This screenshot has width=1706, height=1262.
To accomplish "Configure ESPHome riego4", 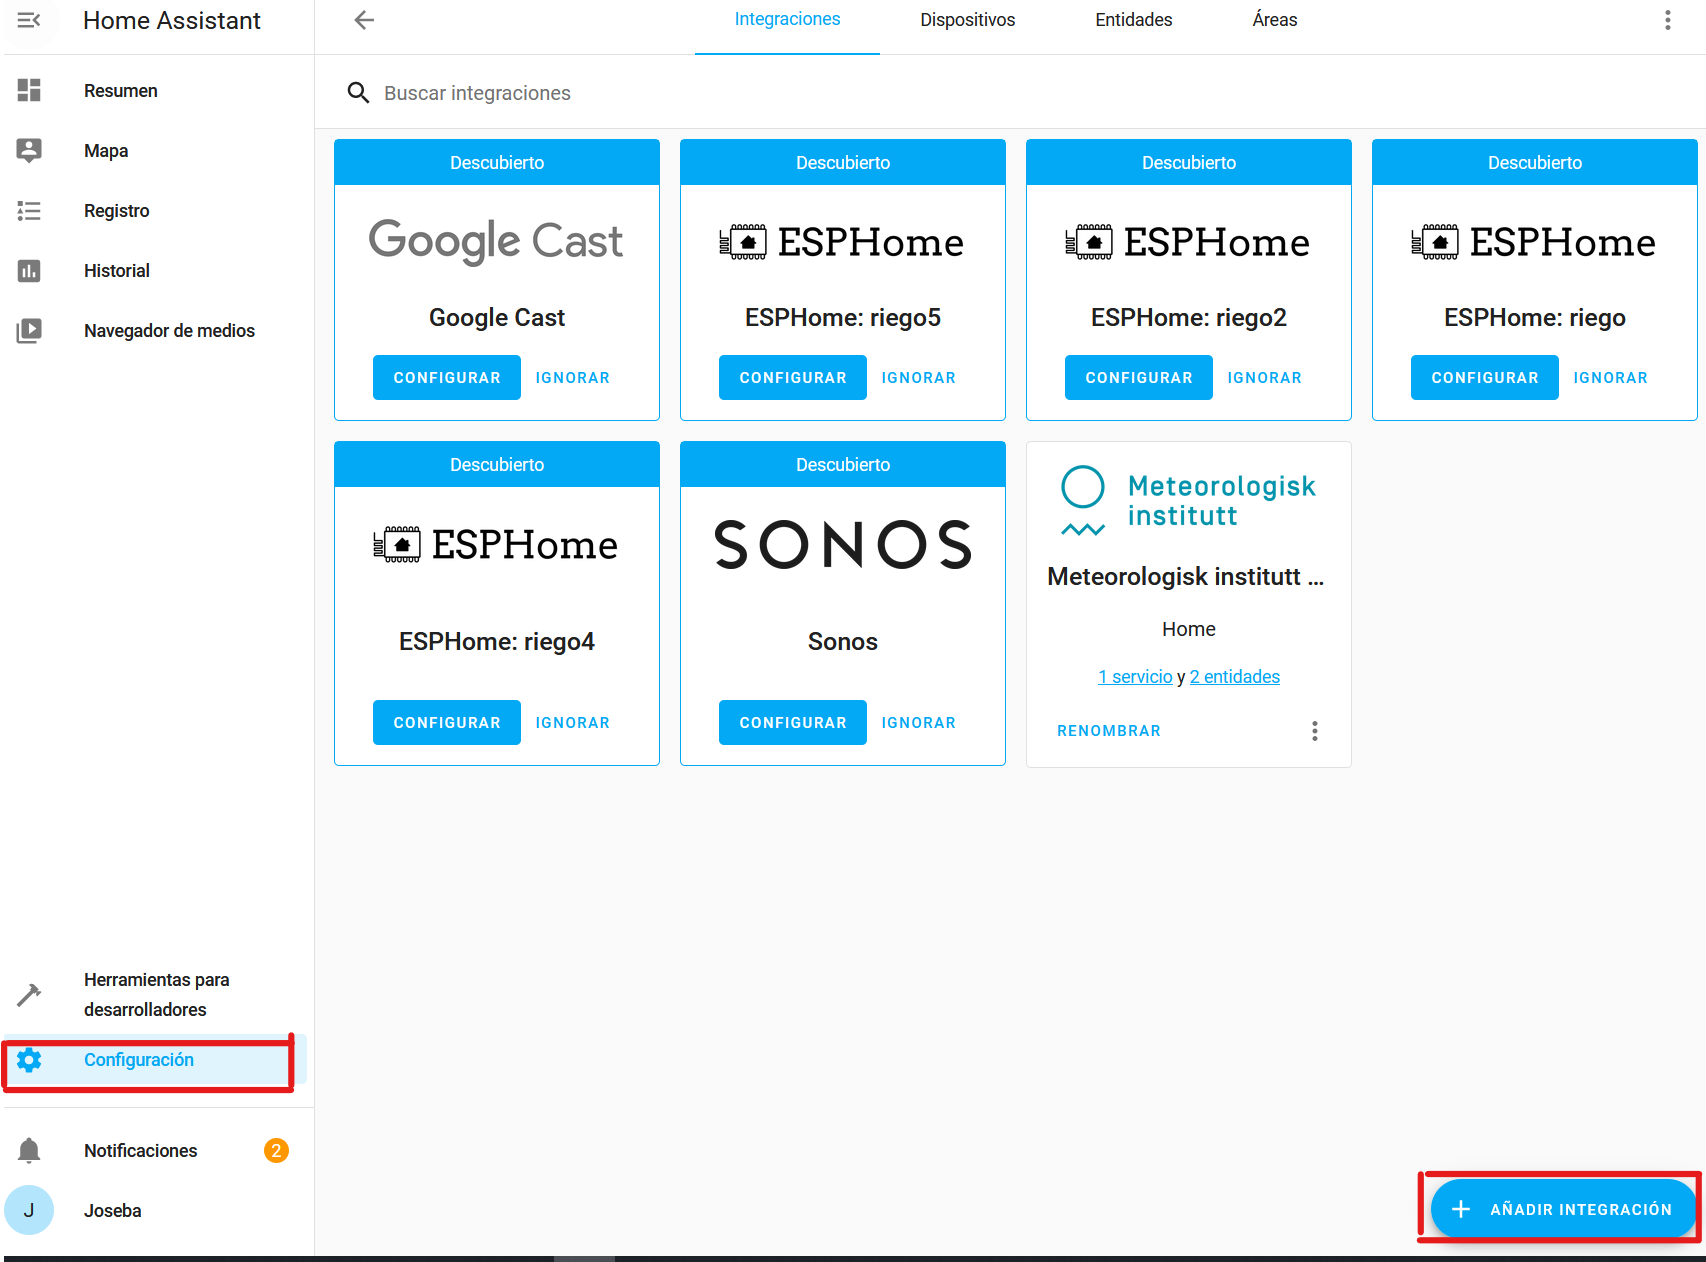I will (x=447, y=722).
